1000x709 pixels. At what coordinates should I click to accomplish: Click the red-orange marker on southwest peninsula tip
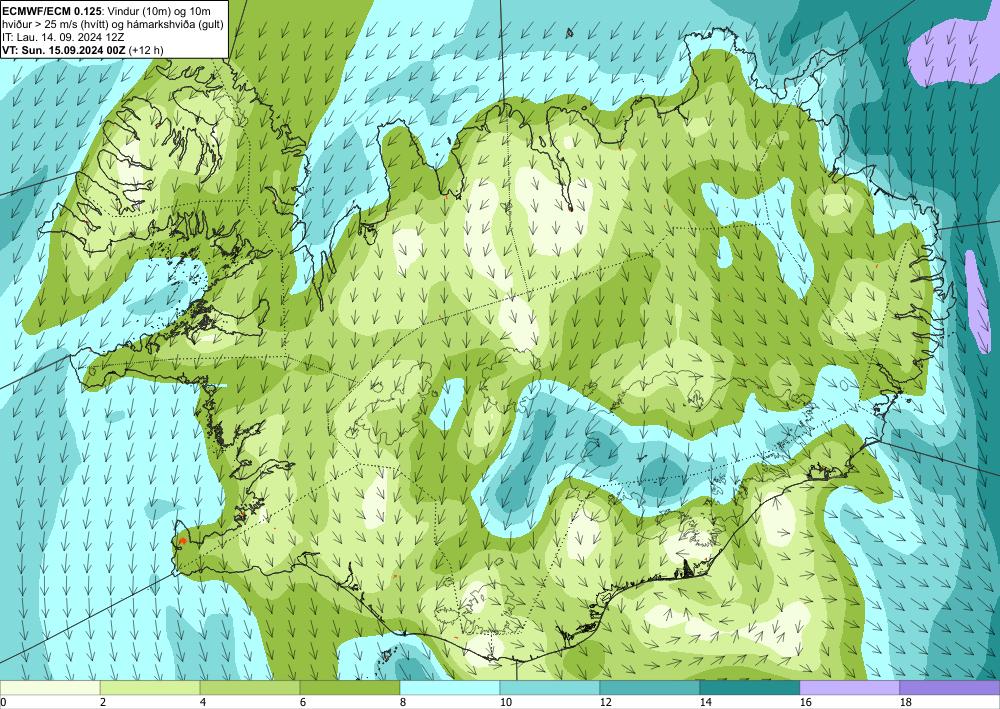[x=182, y=541]
